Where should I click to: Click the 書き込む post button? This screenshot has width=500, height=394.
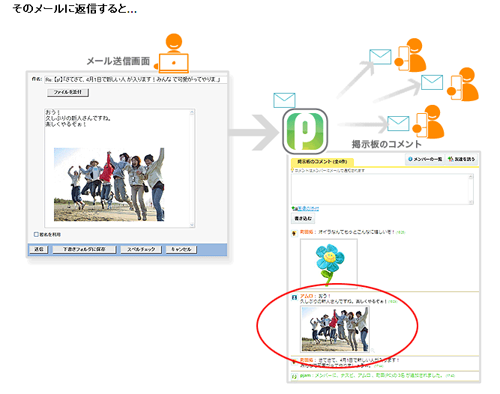point(303,218)
